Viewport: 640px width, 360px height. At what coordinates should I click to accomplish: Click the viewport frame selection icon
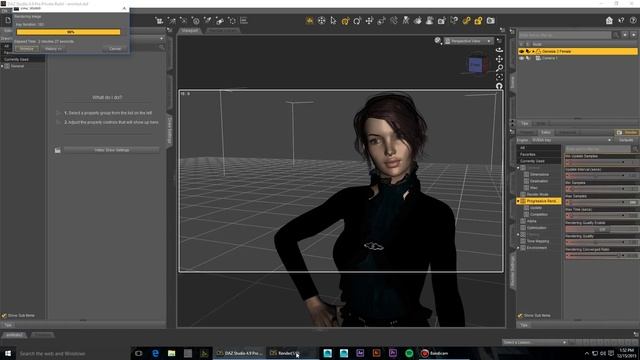tap(499, 77)
